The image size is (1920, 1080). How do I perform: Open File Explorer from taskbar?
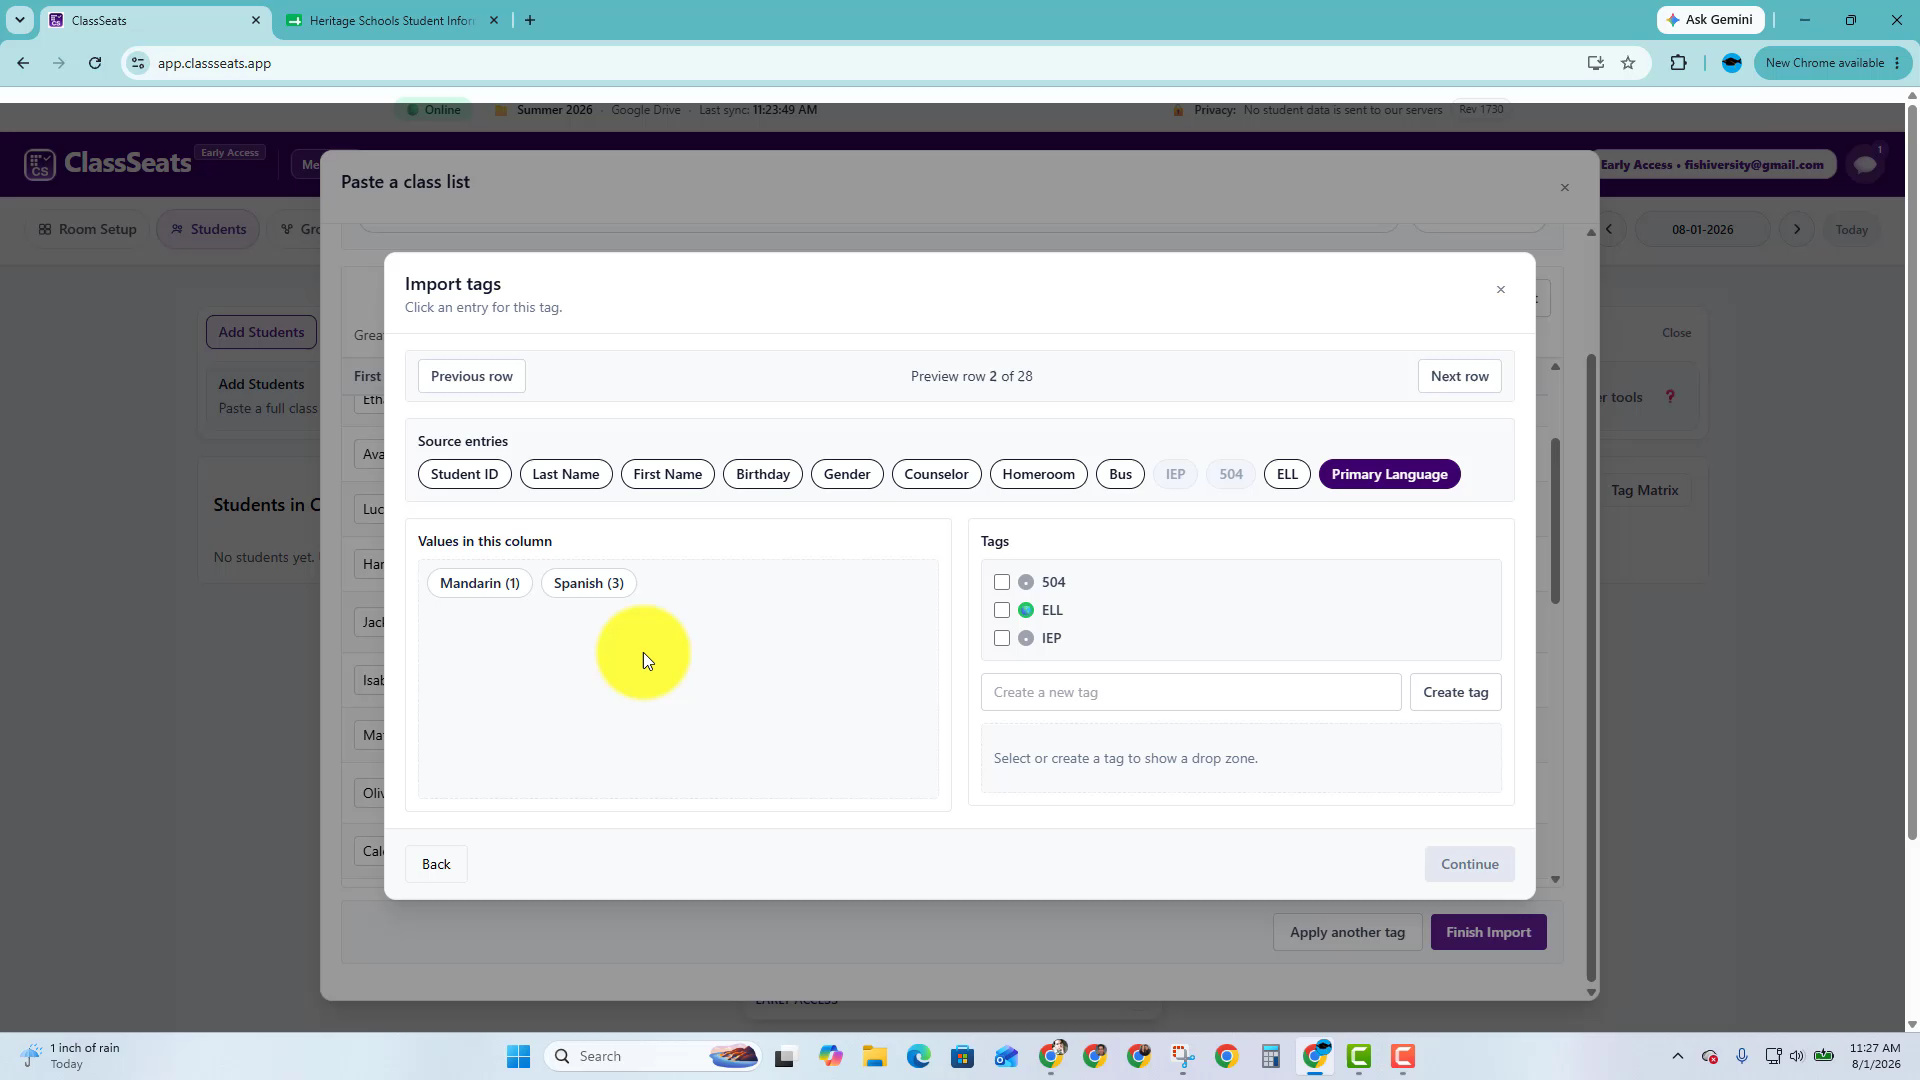(x=875, y=1056)
